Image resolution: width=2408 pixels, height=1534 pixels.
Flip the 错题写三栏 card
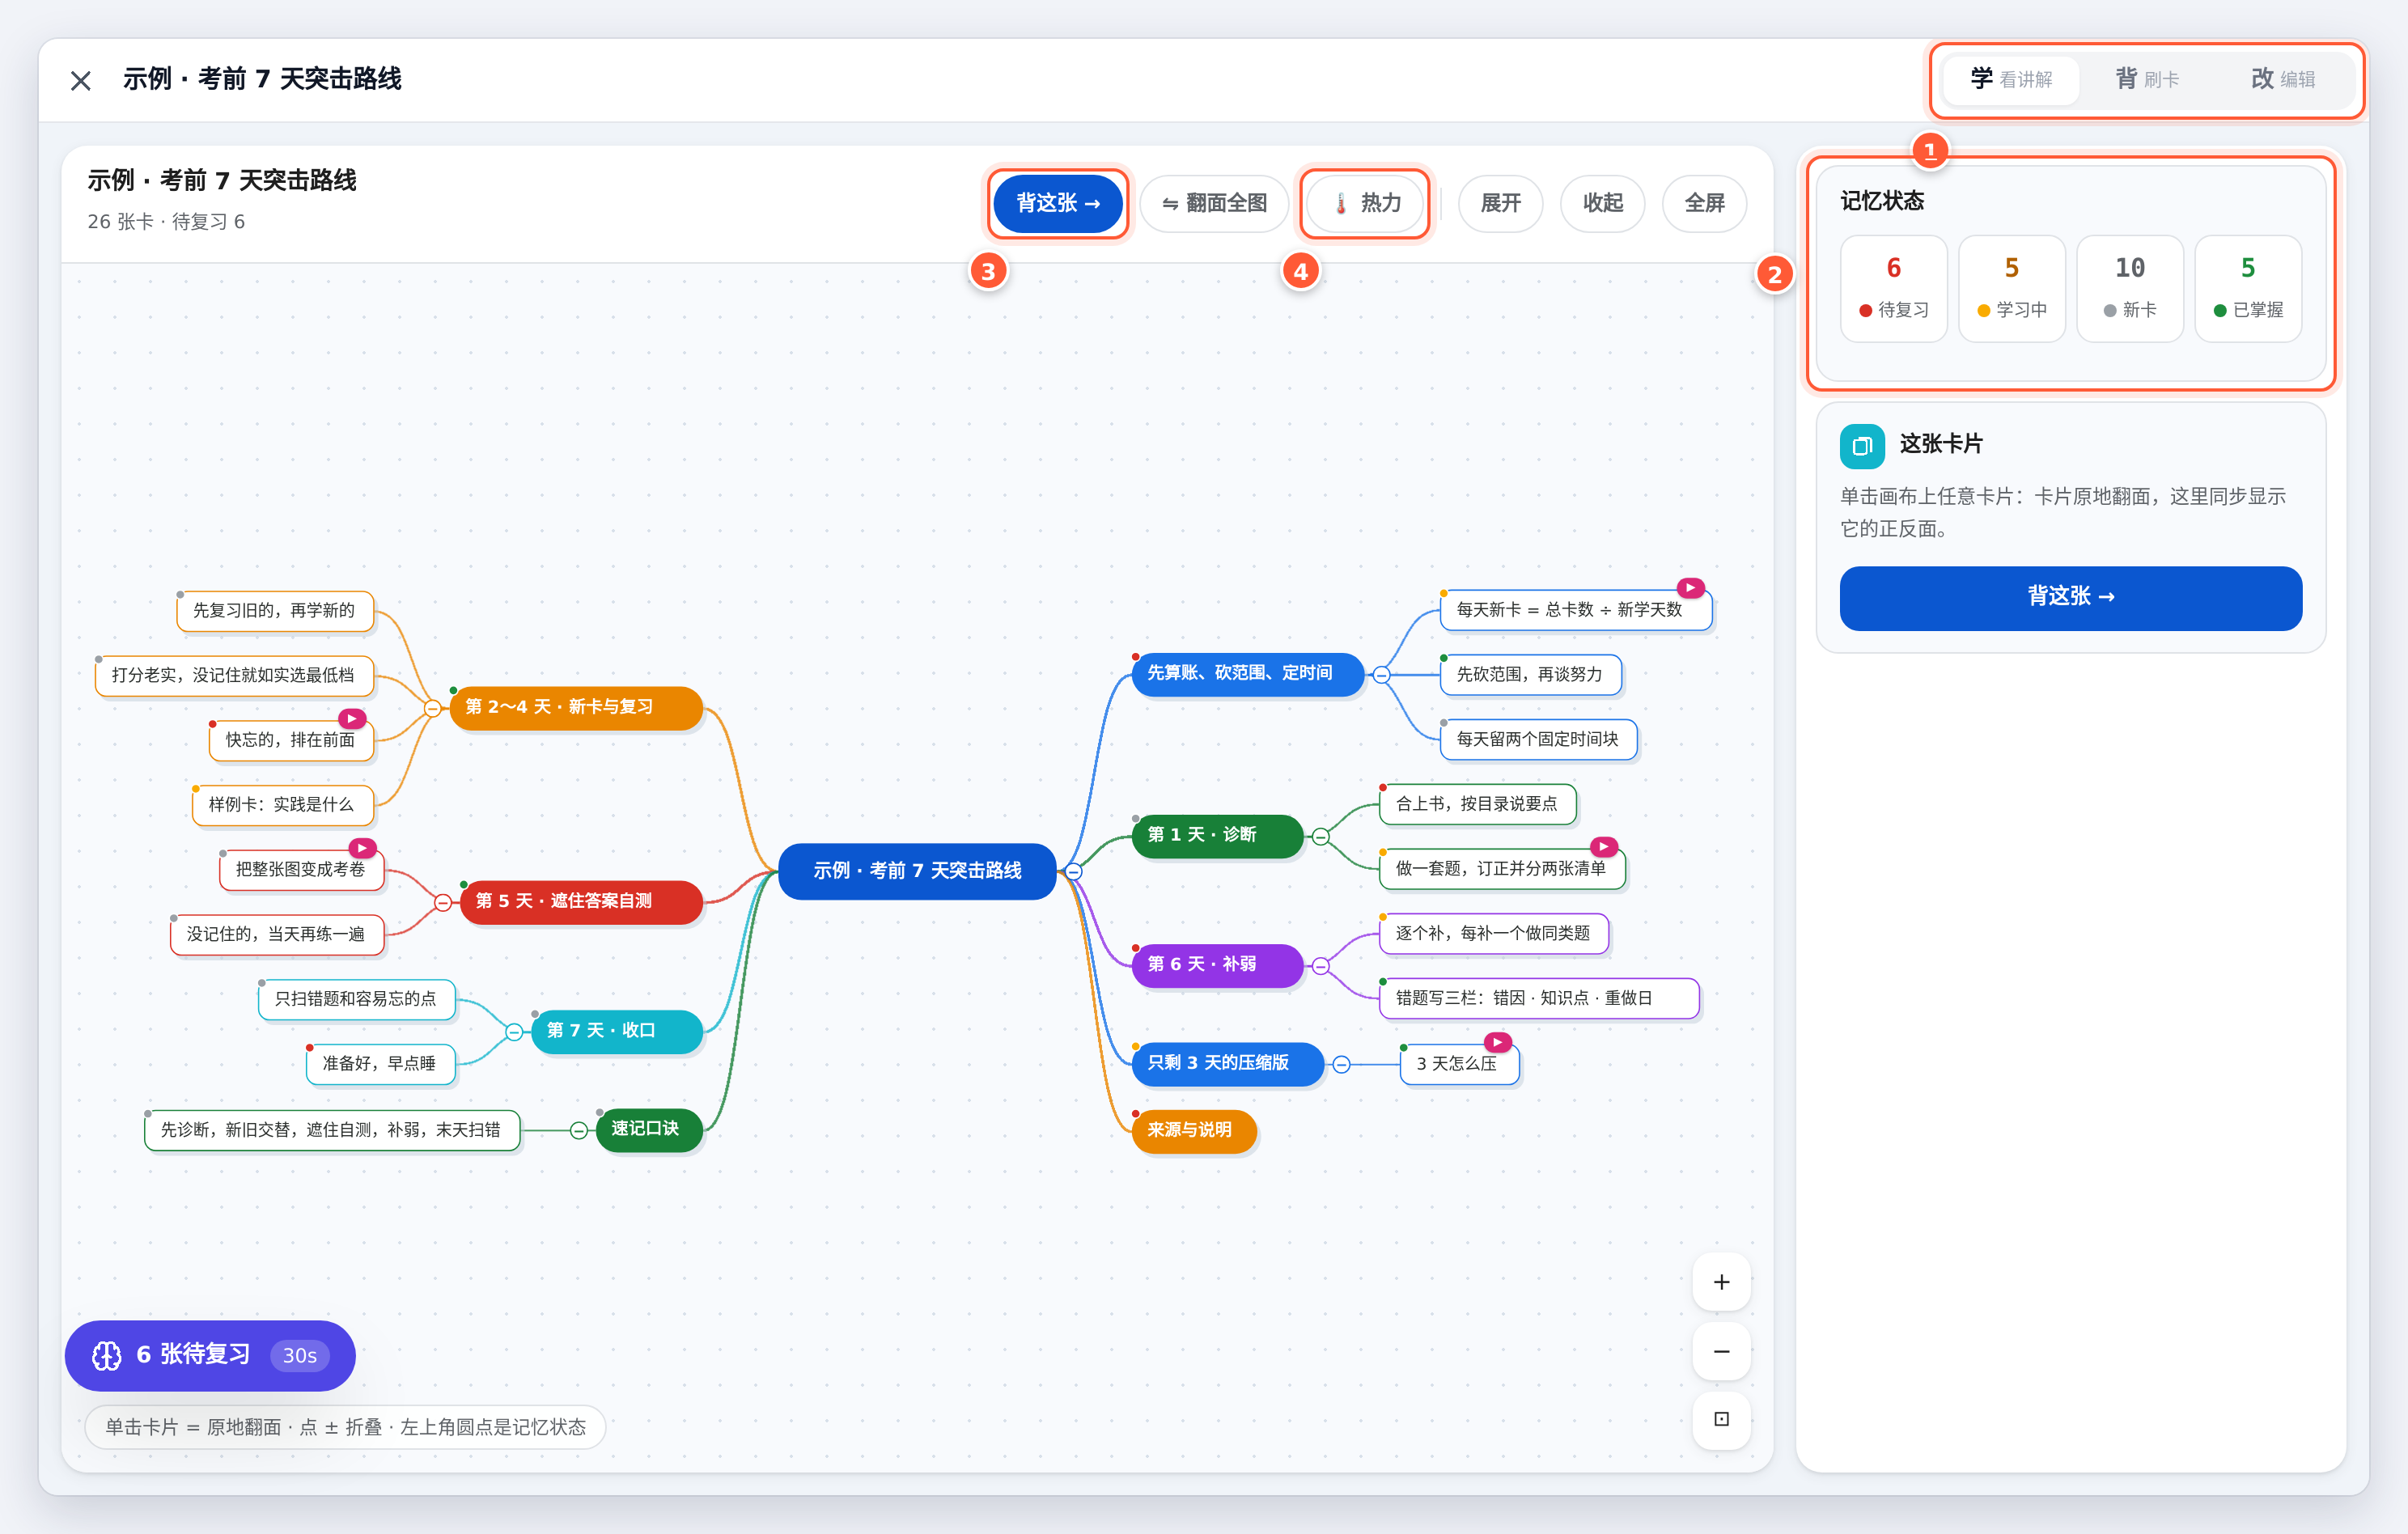[1539, 998]
